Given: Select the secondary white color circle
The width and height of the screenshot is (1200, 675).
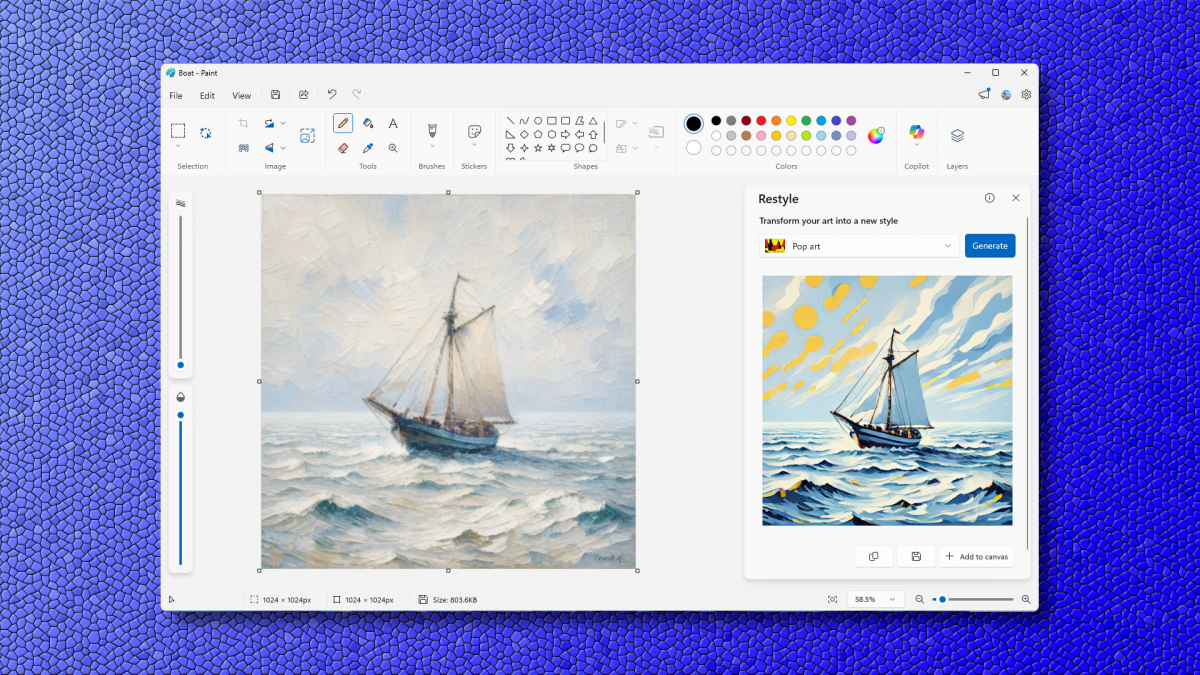Looking at the screenshot, I should pyautogui.click(x=694, y=148).
